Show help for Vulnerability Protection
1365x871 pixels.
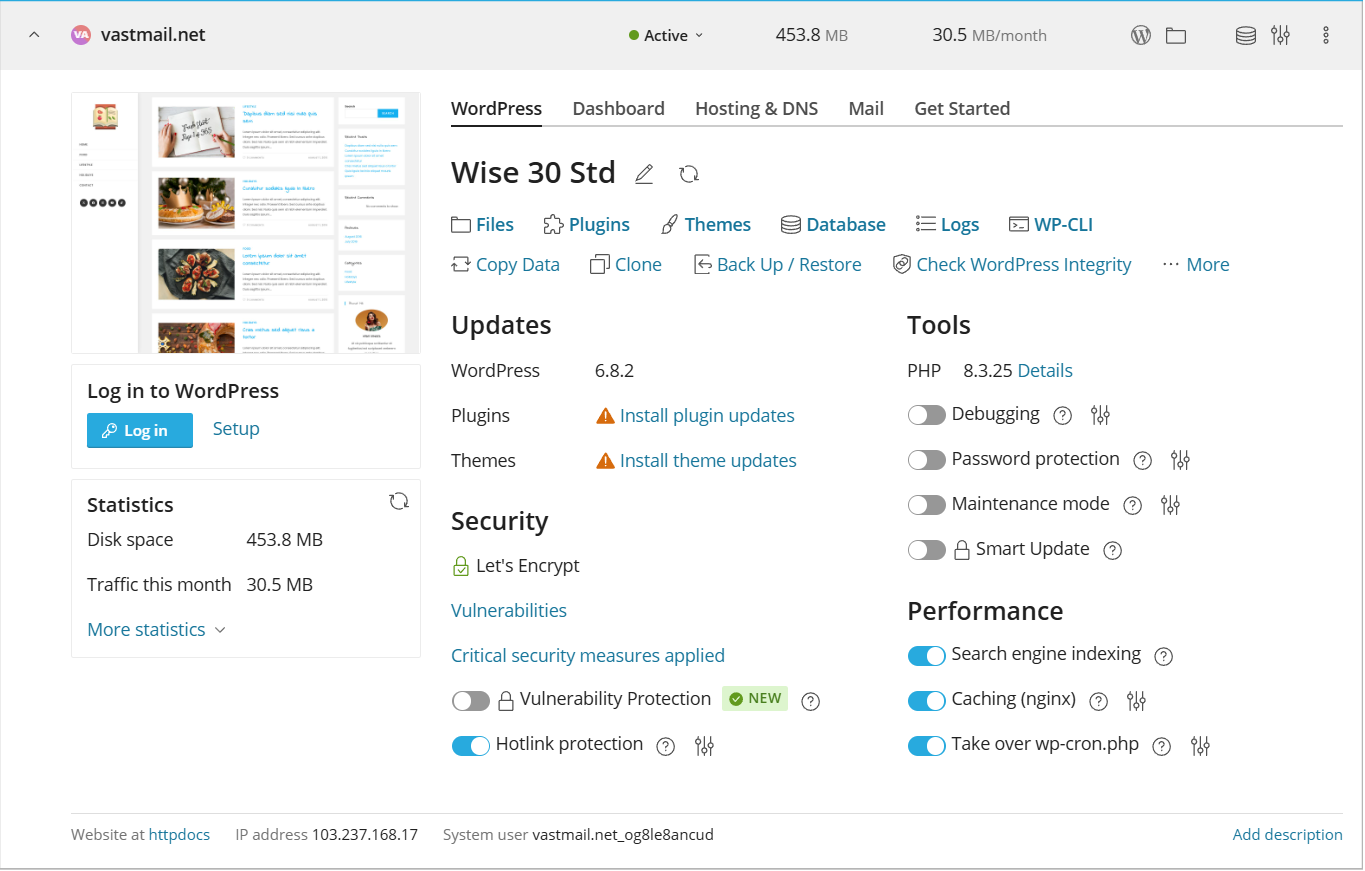coord(811,701)
